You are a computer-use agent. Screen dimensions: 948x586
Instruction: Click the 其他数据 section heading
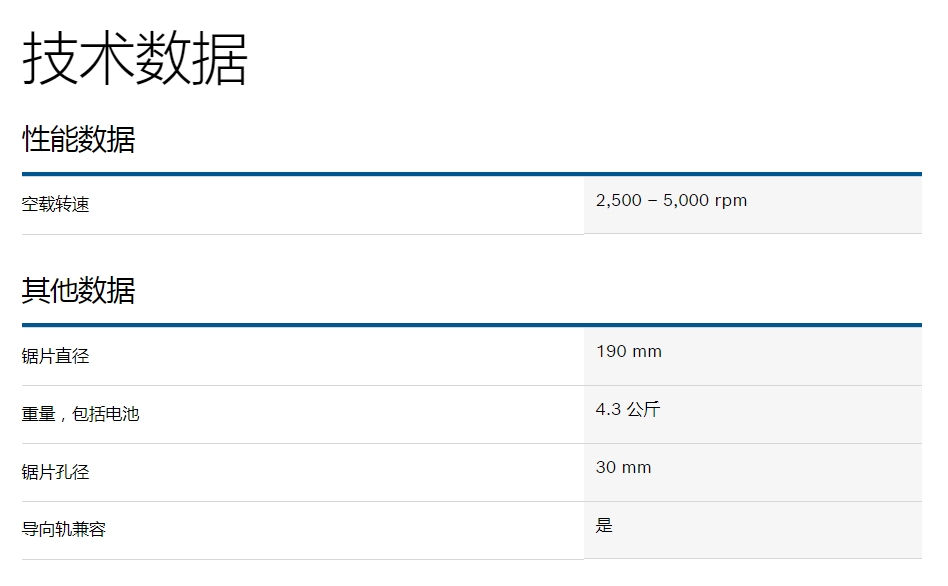(78, 291)
